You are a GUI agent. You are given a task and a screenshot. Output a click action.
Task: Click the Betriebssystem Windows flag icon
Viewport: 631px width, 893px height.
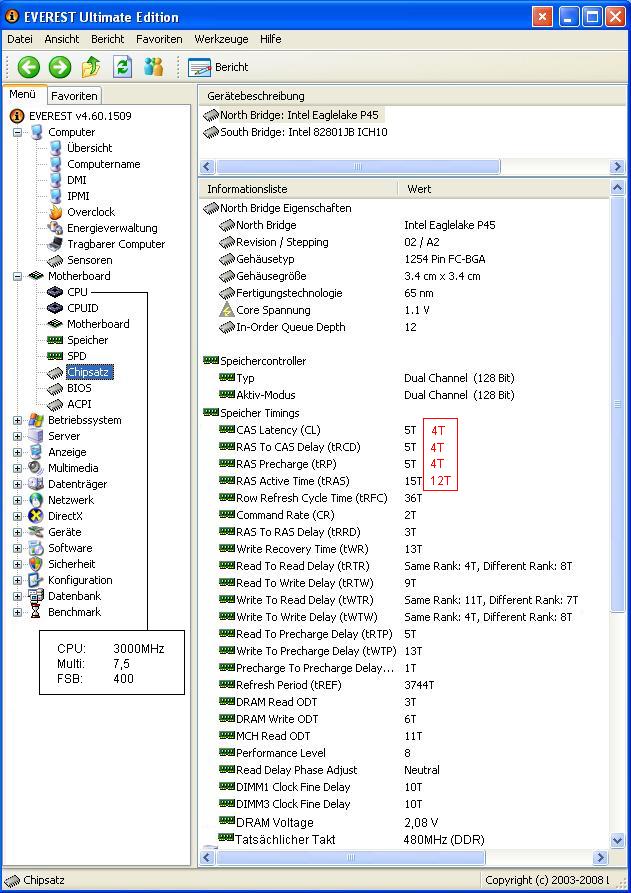[x=36, y=420]
